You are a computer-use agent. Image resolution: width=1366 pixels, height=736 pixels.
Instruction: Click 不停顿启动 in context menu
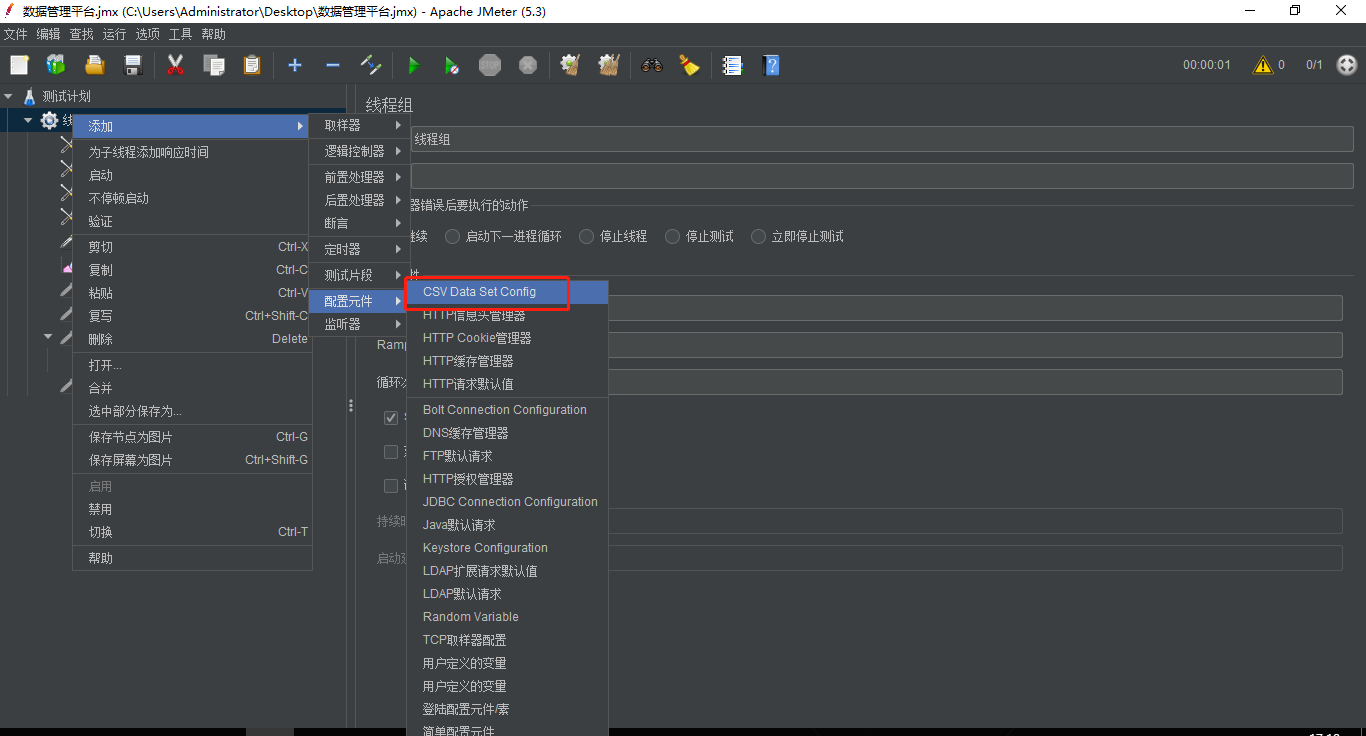(x=192, y=198)
